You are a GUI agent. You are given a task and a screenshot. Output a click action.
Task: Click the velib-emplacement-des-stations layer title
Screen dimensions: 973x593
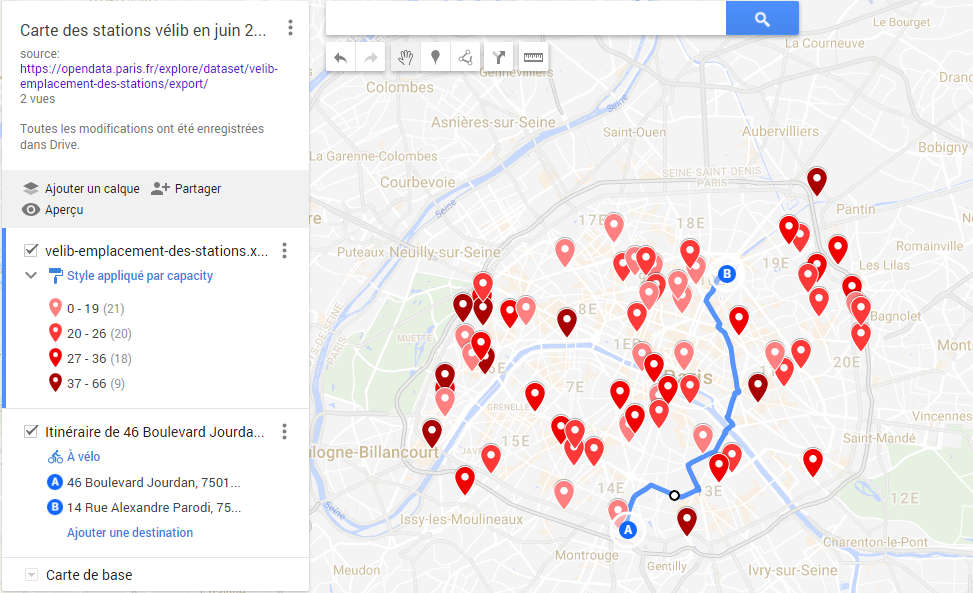156,251
